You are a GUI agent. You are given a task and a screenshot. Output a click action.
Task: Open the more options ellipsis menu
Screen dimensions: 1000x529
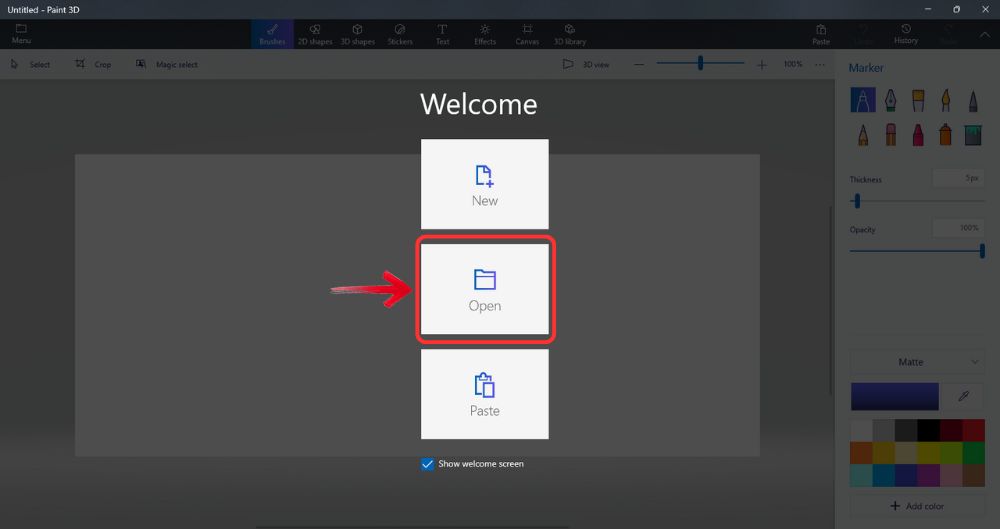pos(820,64)
